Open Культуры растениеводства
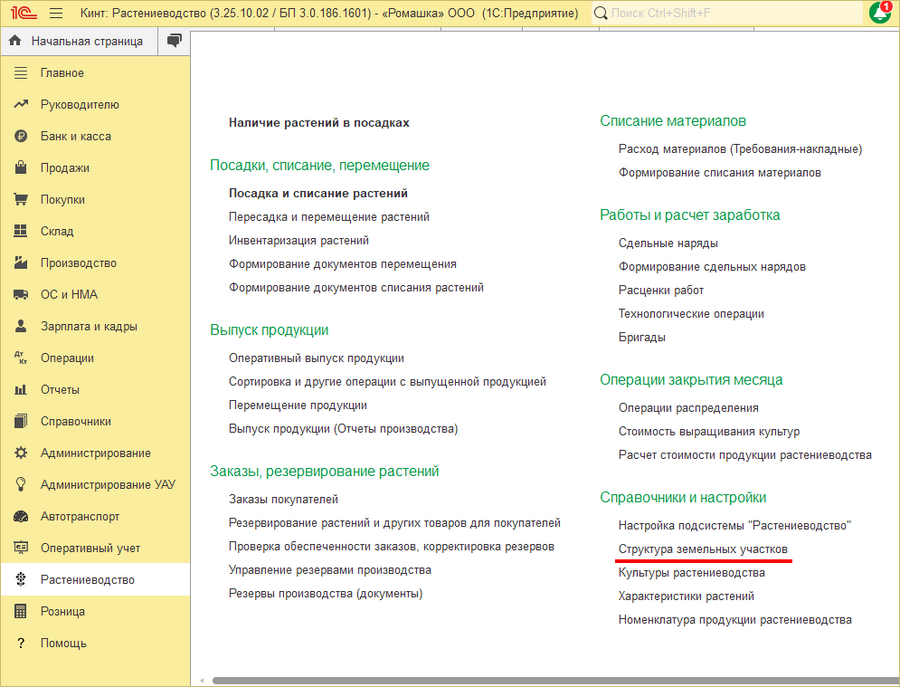Screen dimensions: 900x687 (692, 572)
